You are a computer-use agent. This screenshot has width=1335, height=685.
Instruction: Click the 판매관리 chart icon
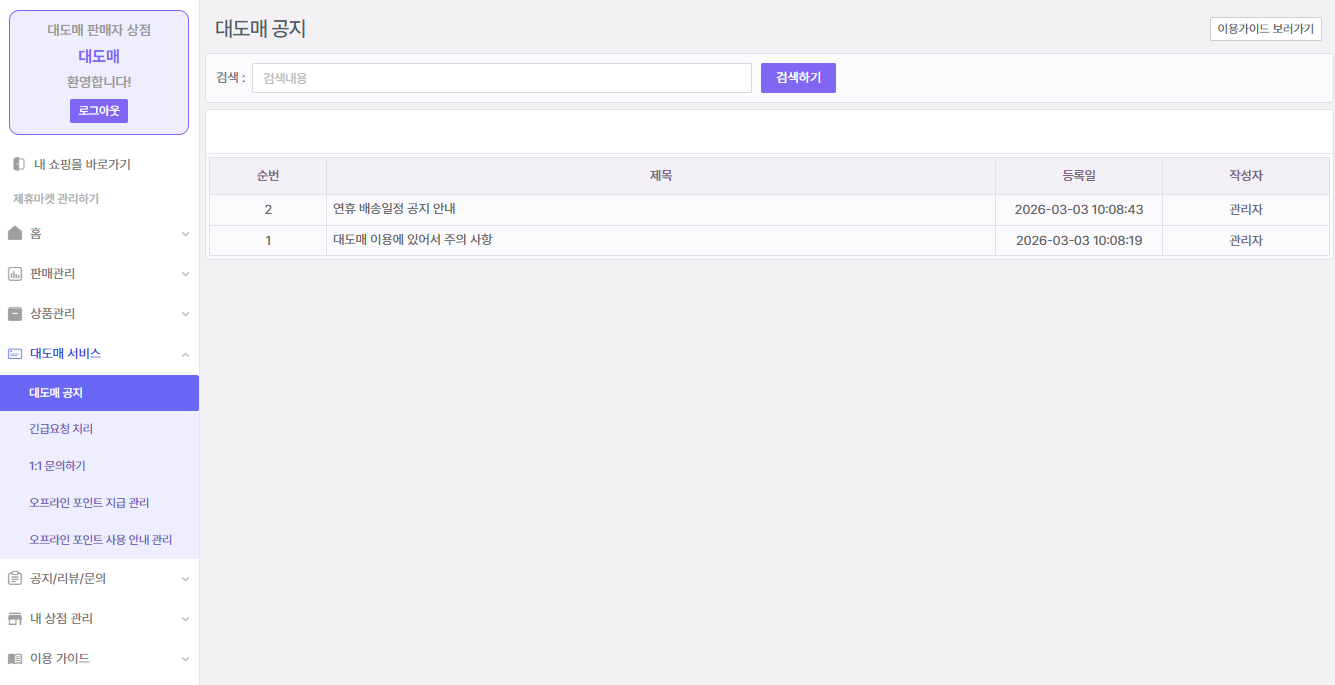(15, 274)
